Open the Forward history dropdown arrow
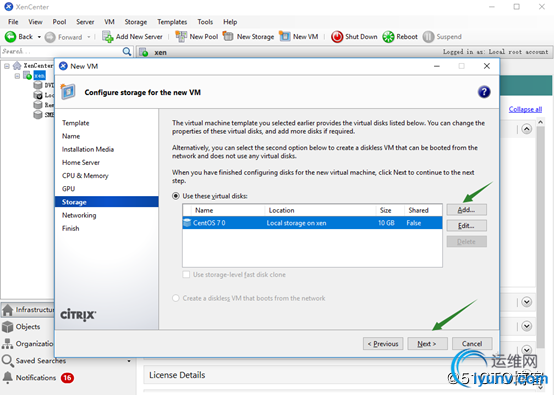This screenshot has height=395, width=554. pos(89,37)
